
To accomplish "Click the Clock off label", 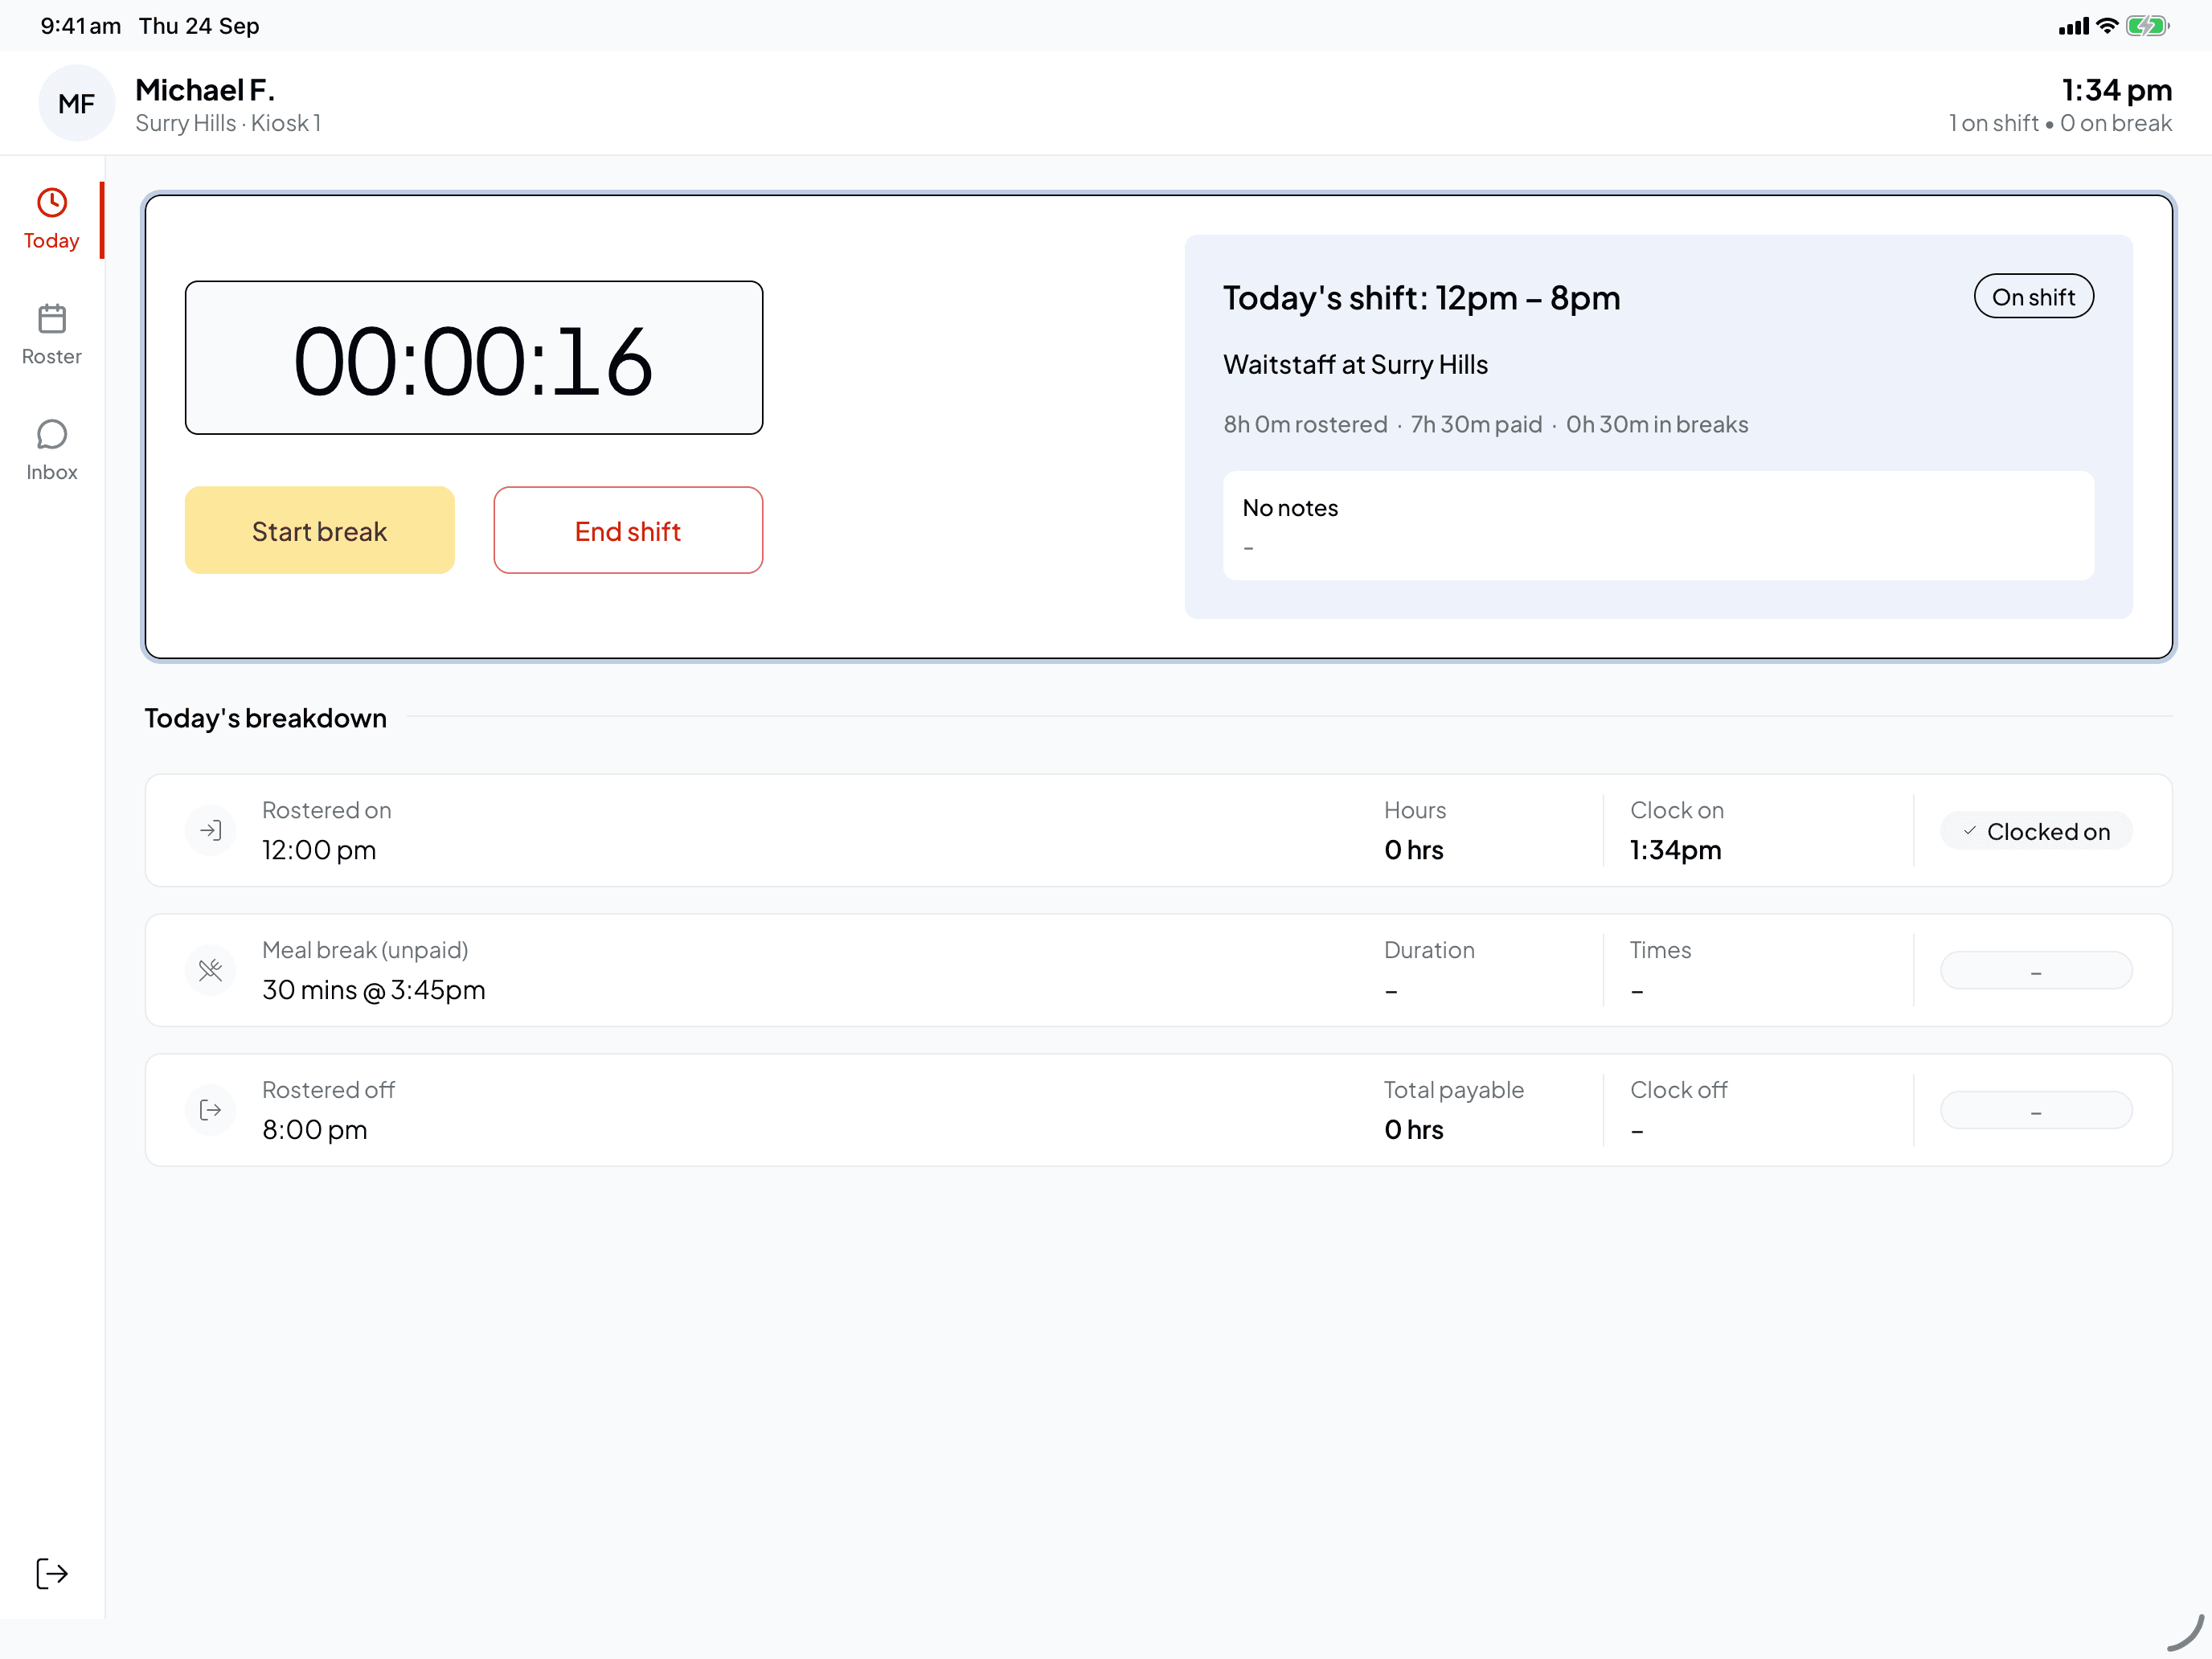I will [1678, 1090].
